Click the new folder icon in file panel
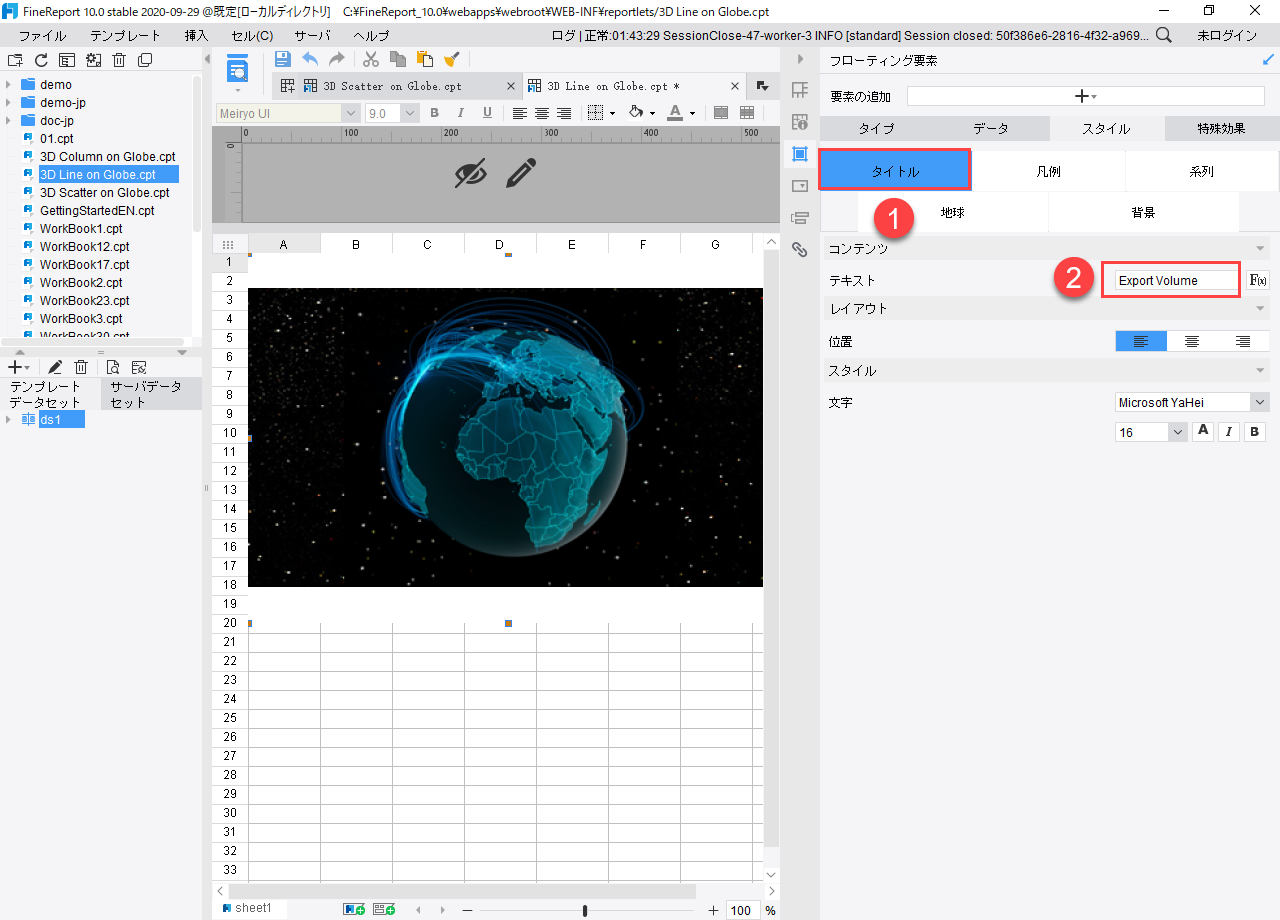Screen dimensions: 1280x920 click(15, 60)
